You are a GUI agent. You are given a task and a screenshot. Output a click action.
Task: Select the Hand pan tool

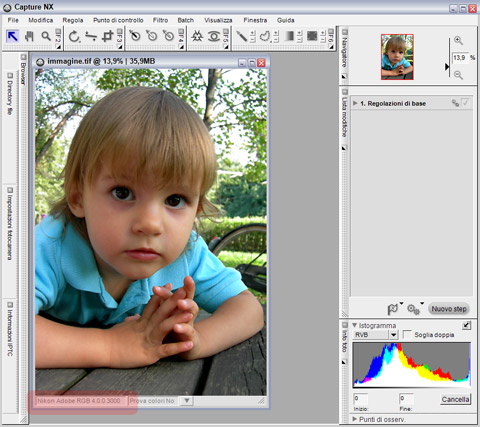29,36
